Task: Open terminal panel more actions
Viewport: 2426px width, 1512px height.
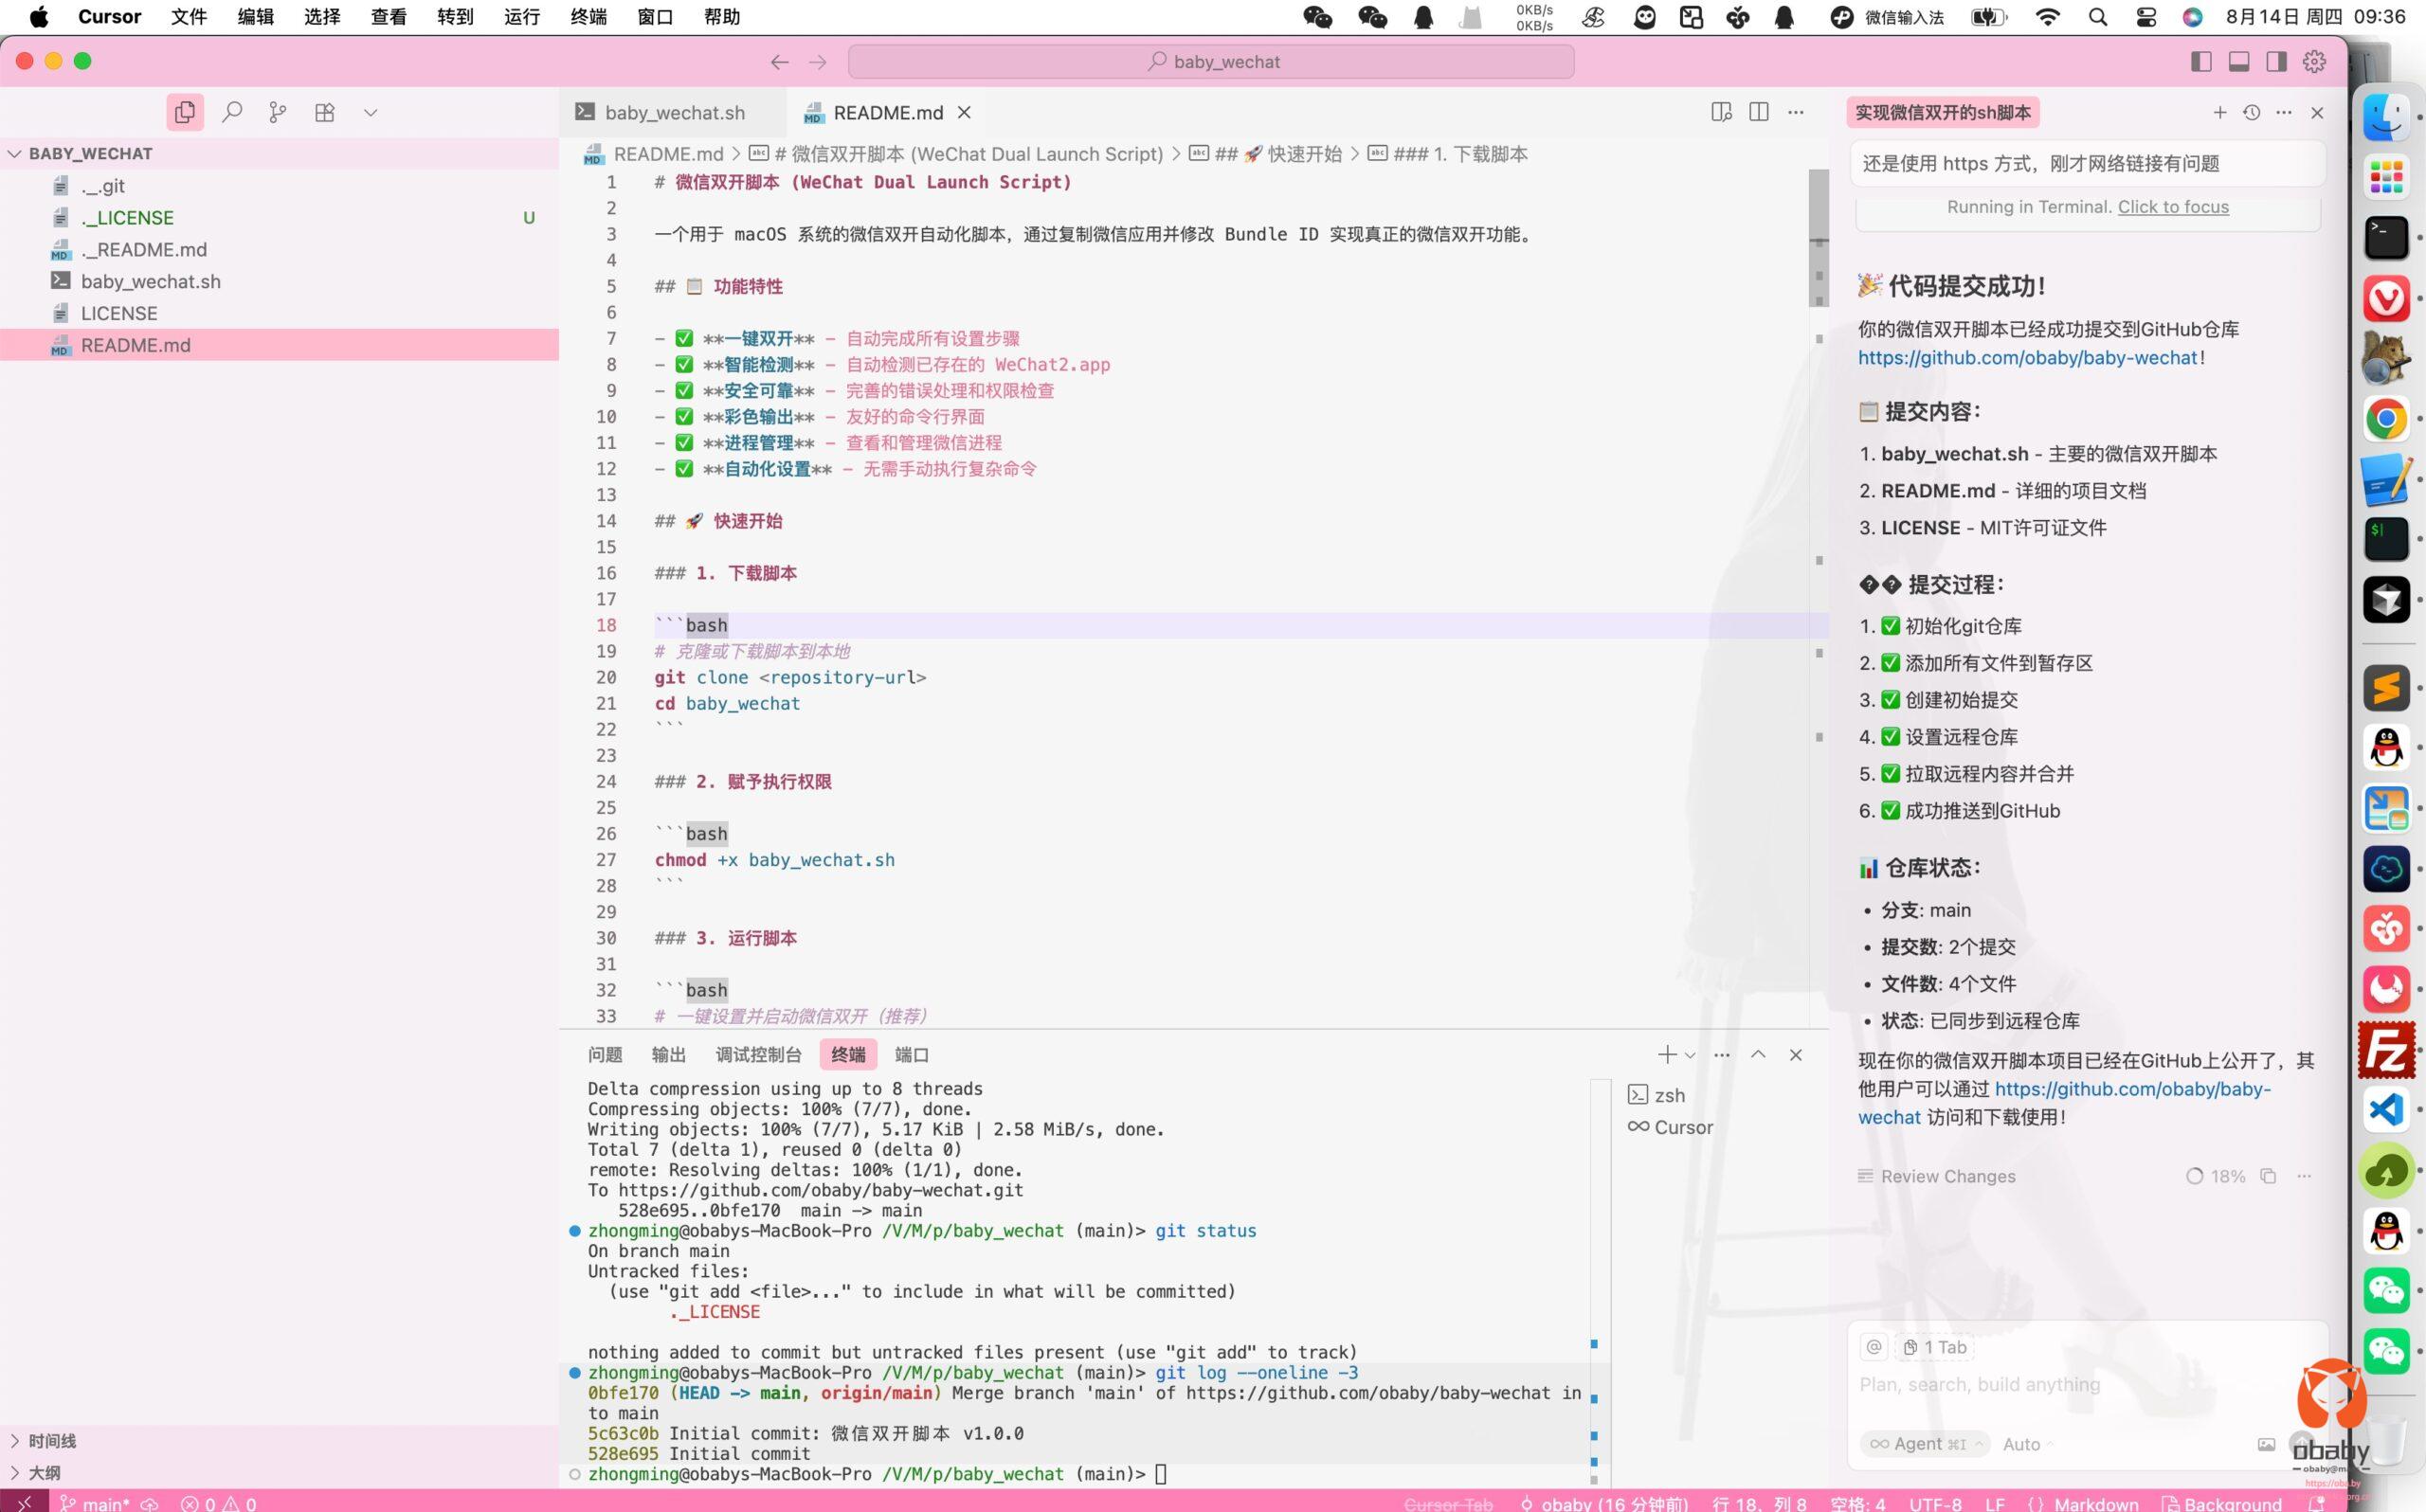Action: (x=1721, y=1055)
